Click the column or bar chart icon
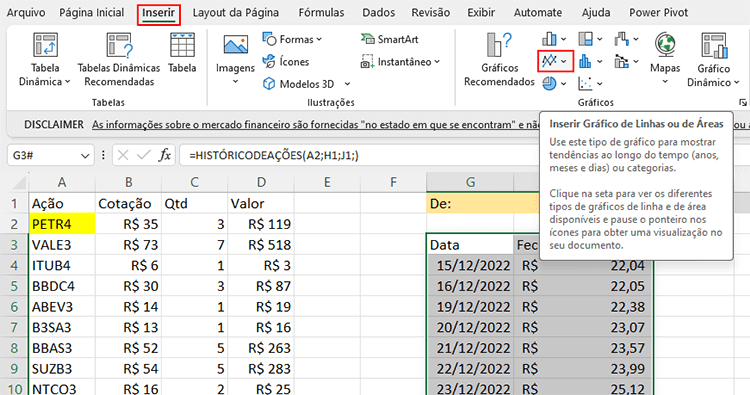The height and width of the screenshot is (395, 750). pos(549,39)
